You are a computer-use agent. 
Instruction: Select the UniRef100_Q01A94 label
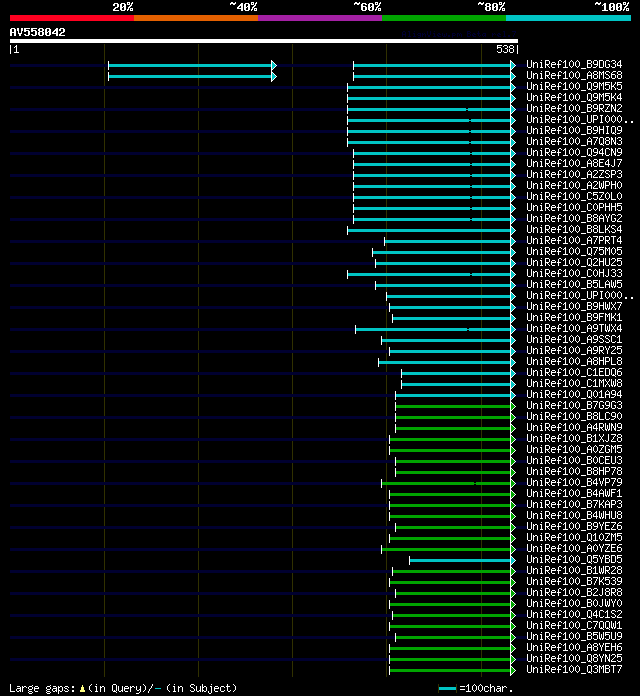tap(574, 394)
